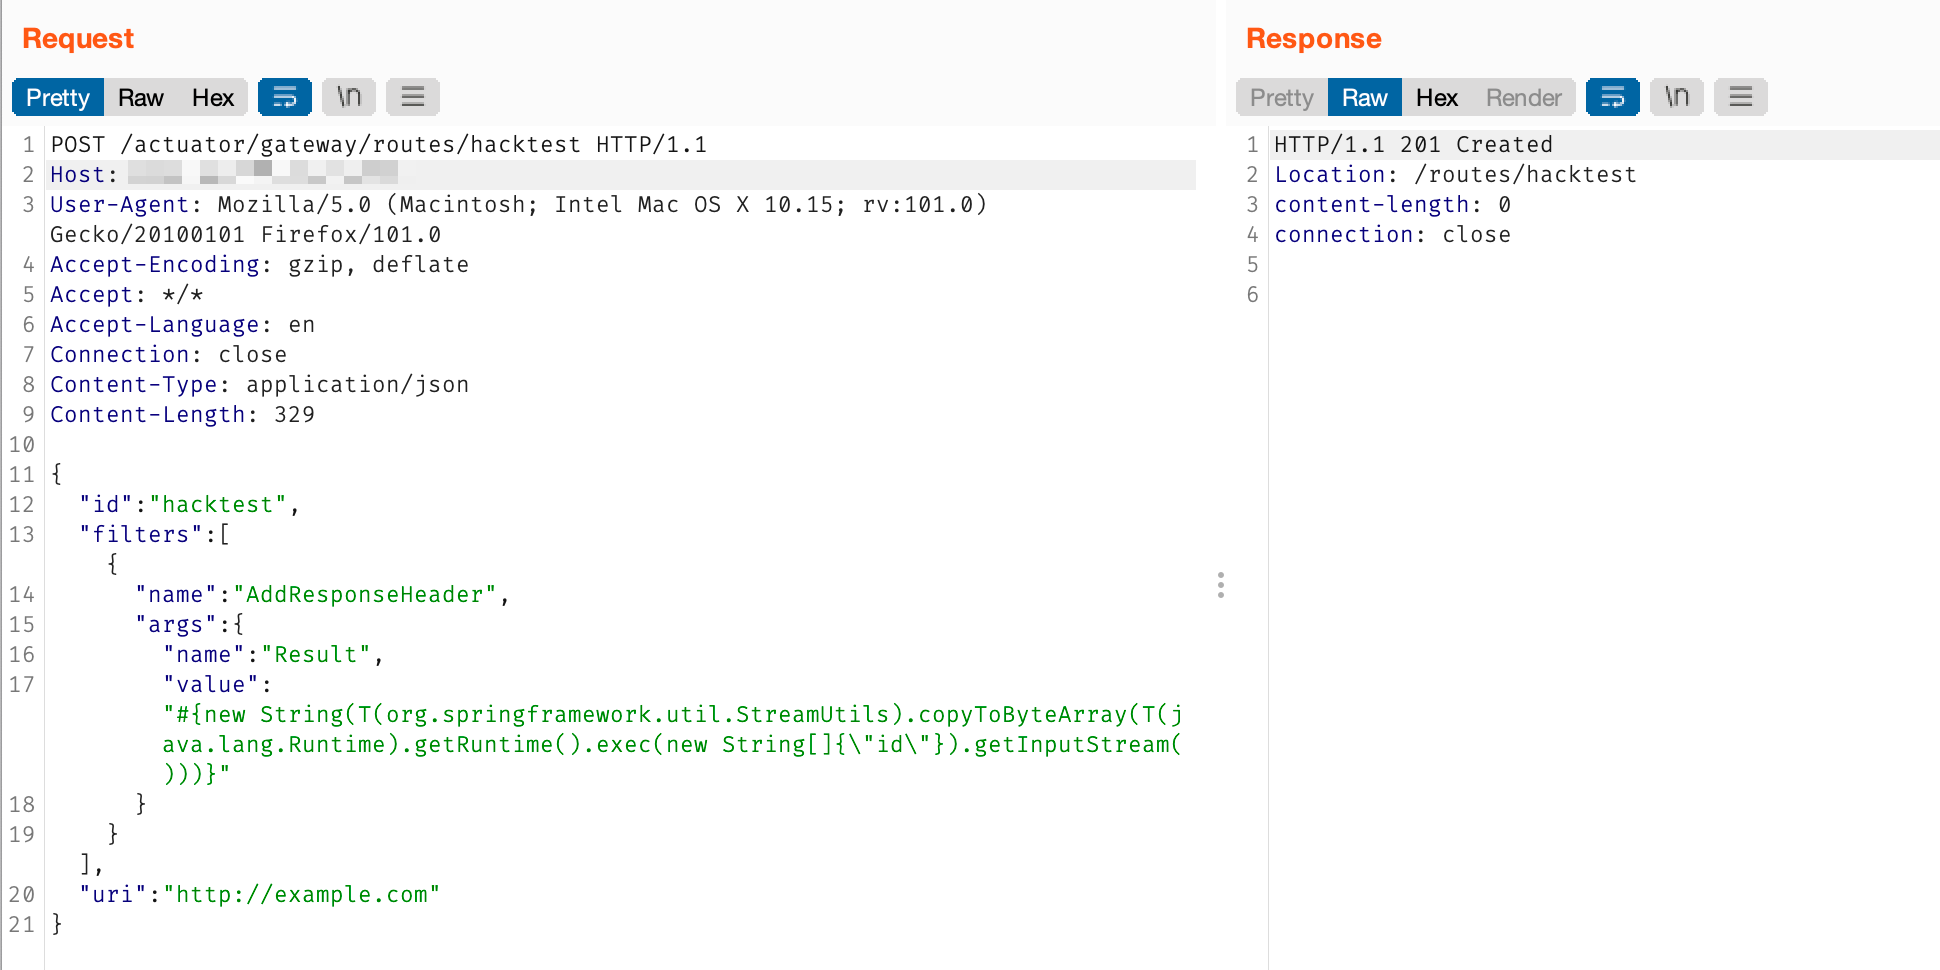The image size is (1940, 970).
Task: Click the HTTP/1.1 201 Created status line
Action: point(1413,144)
